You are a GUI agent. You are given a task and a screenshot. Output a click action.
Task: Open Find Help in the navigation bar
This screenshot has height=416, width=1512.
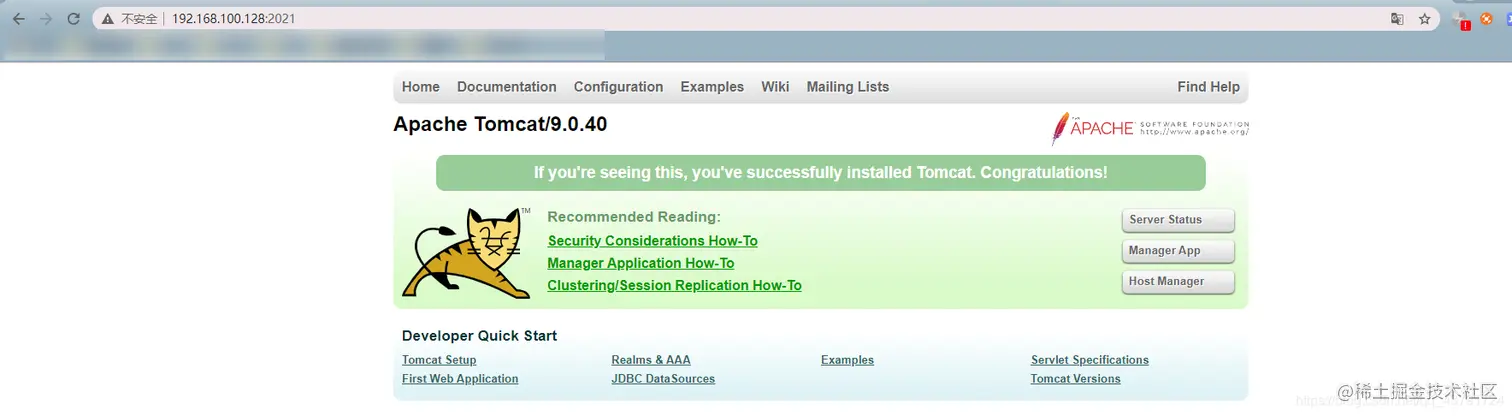coord(1208,87)
